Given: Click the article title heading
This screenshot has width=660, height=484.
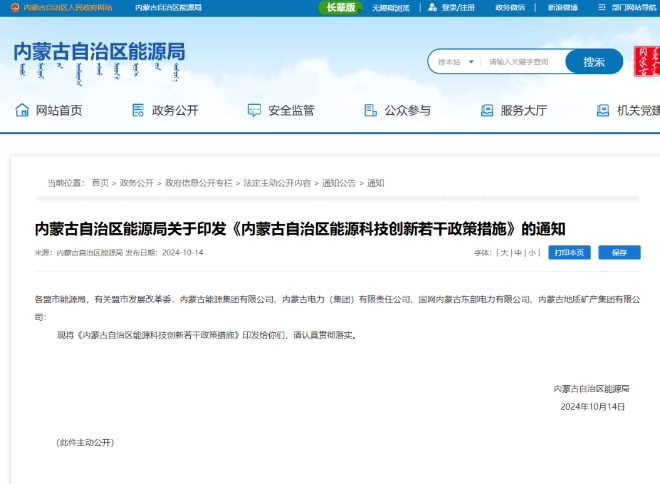Looking at the screenshot, I should coord(300,229).
